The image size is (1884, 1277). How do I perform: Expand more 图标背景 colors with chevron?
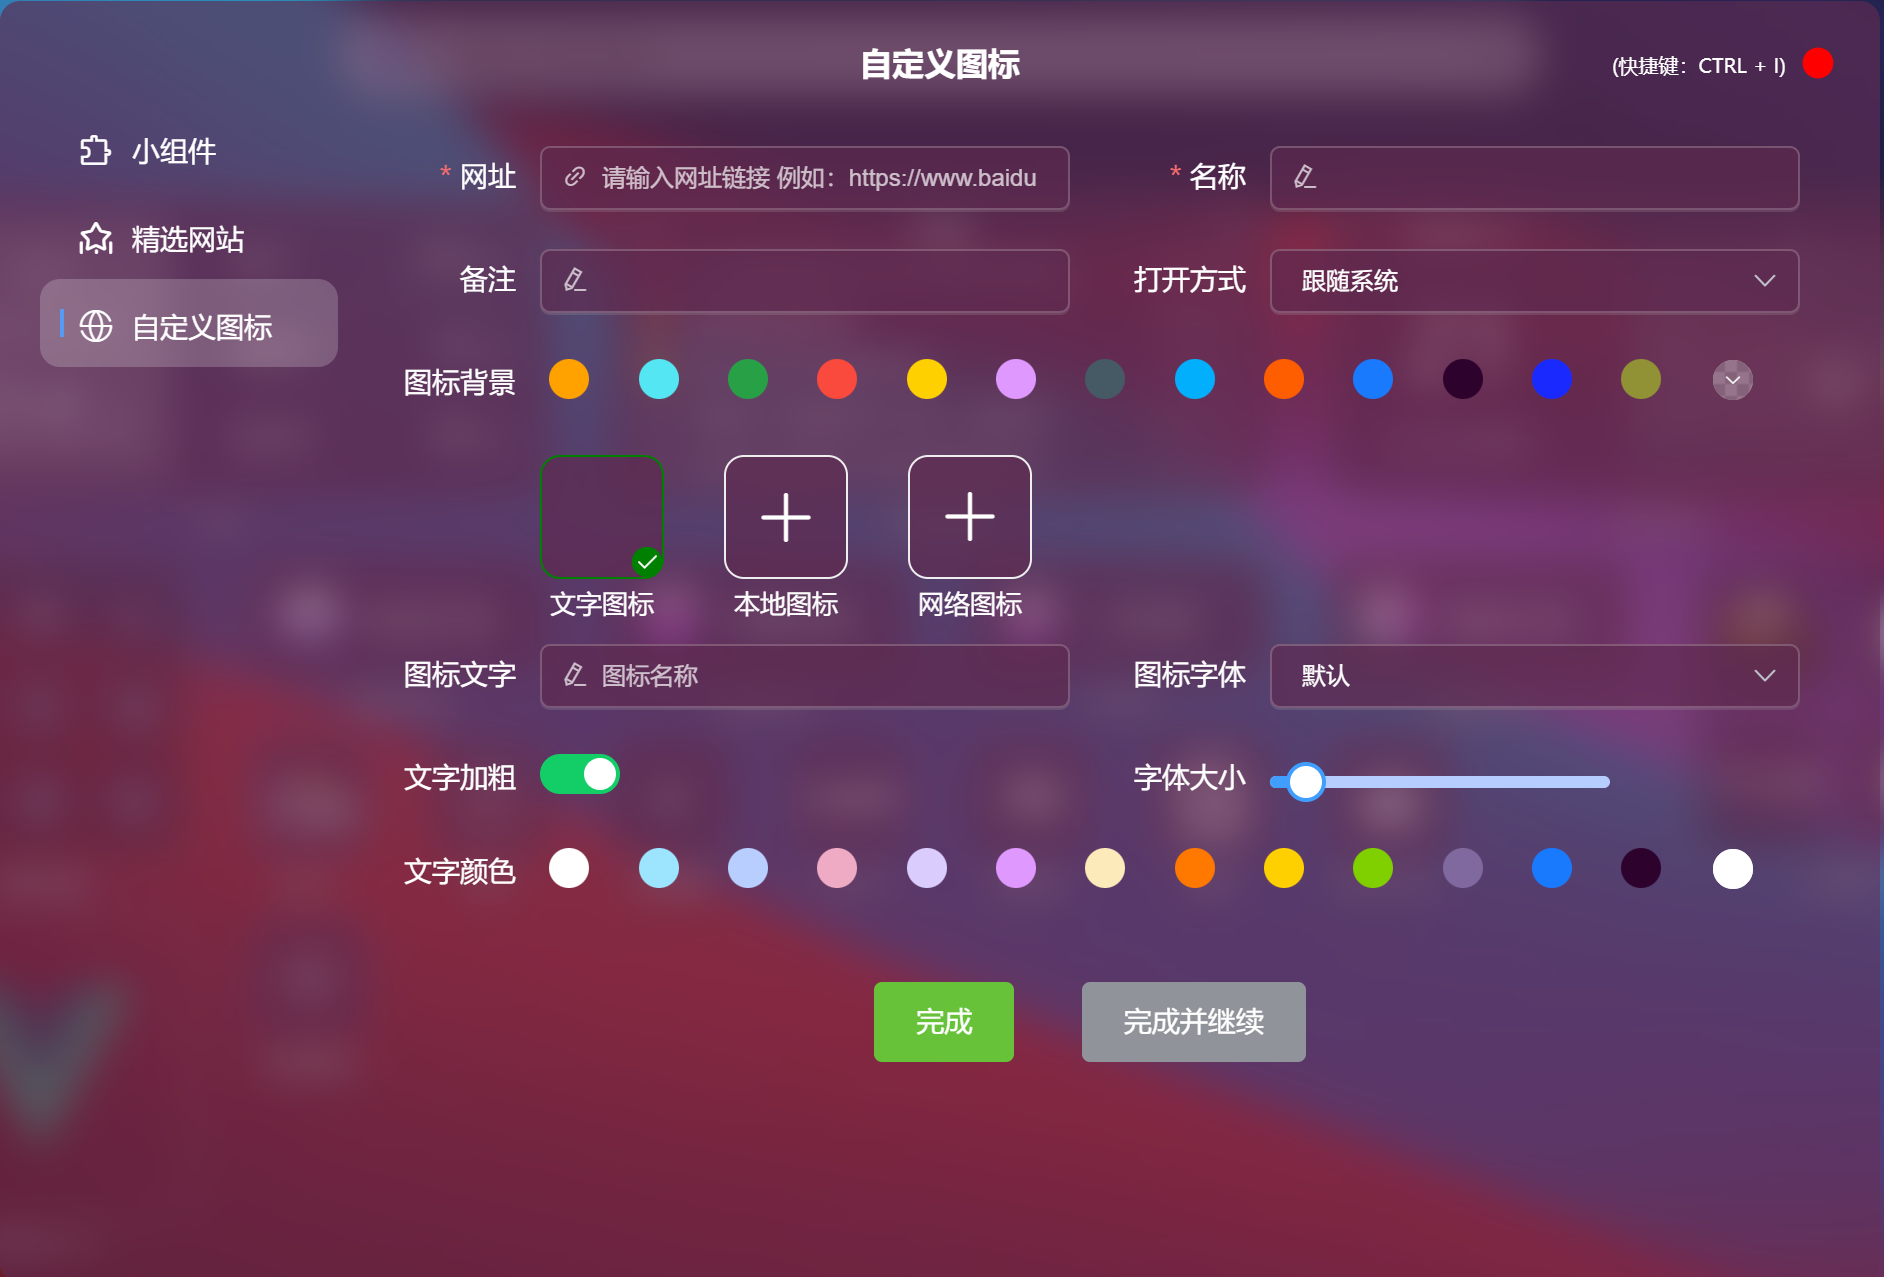click(x=1733, y=380)
